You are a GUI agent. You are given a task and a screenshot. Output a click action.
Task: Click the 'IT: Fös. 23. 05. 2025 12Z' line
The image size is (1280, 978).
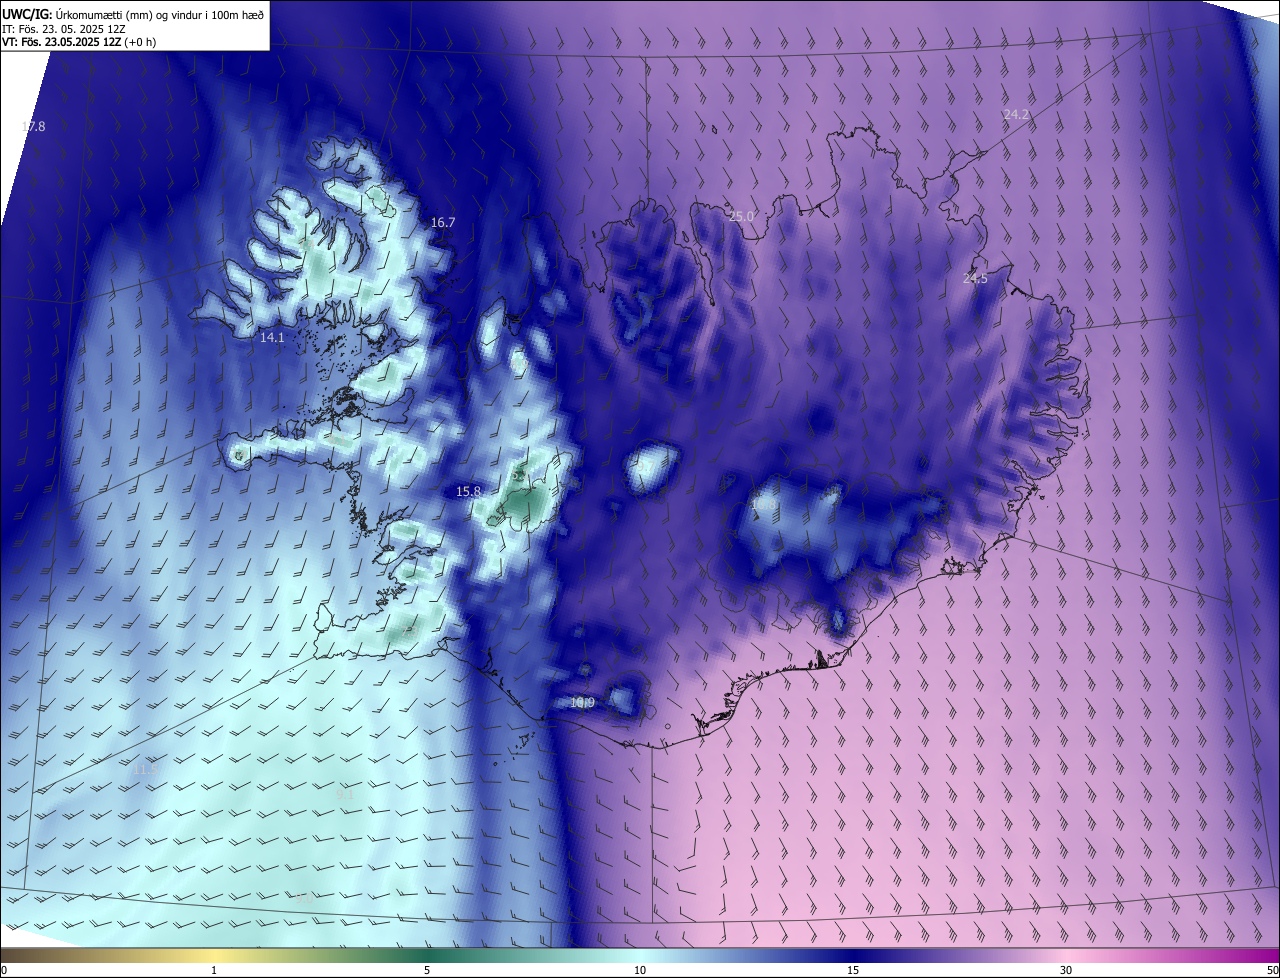64,28
